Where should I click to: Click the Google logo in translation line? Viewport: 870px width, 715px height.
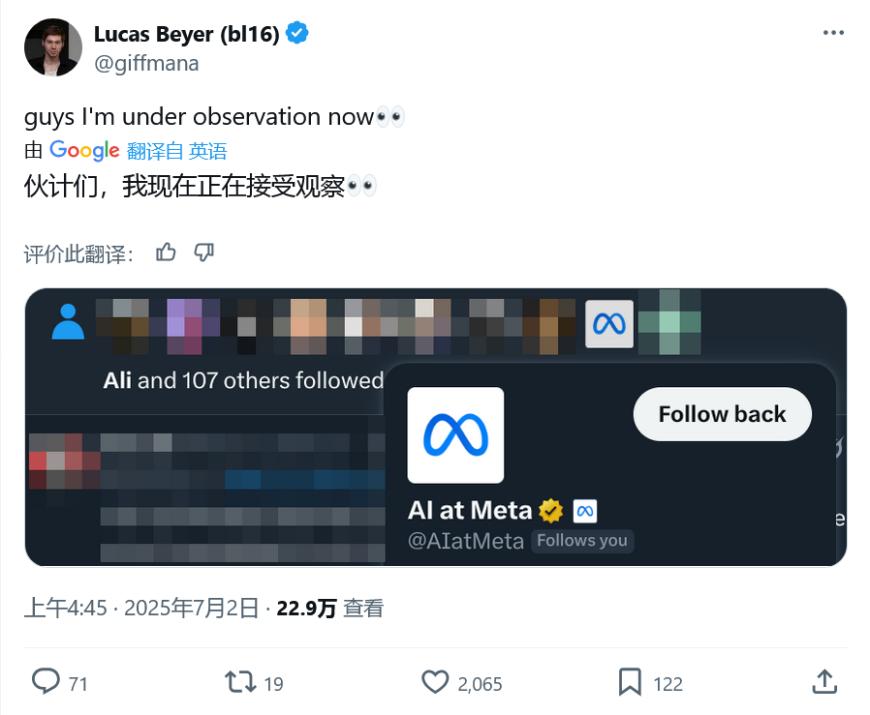(x=84, y=150)
